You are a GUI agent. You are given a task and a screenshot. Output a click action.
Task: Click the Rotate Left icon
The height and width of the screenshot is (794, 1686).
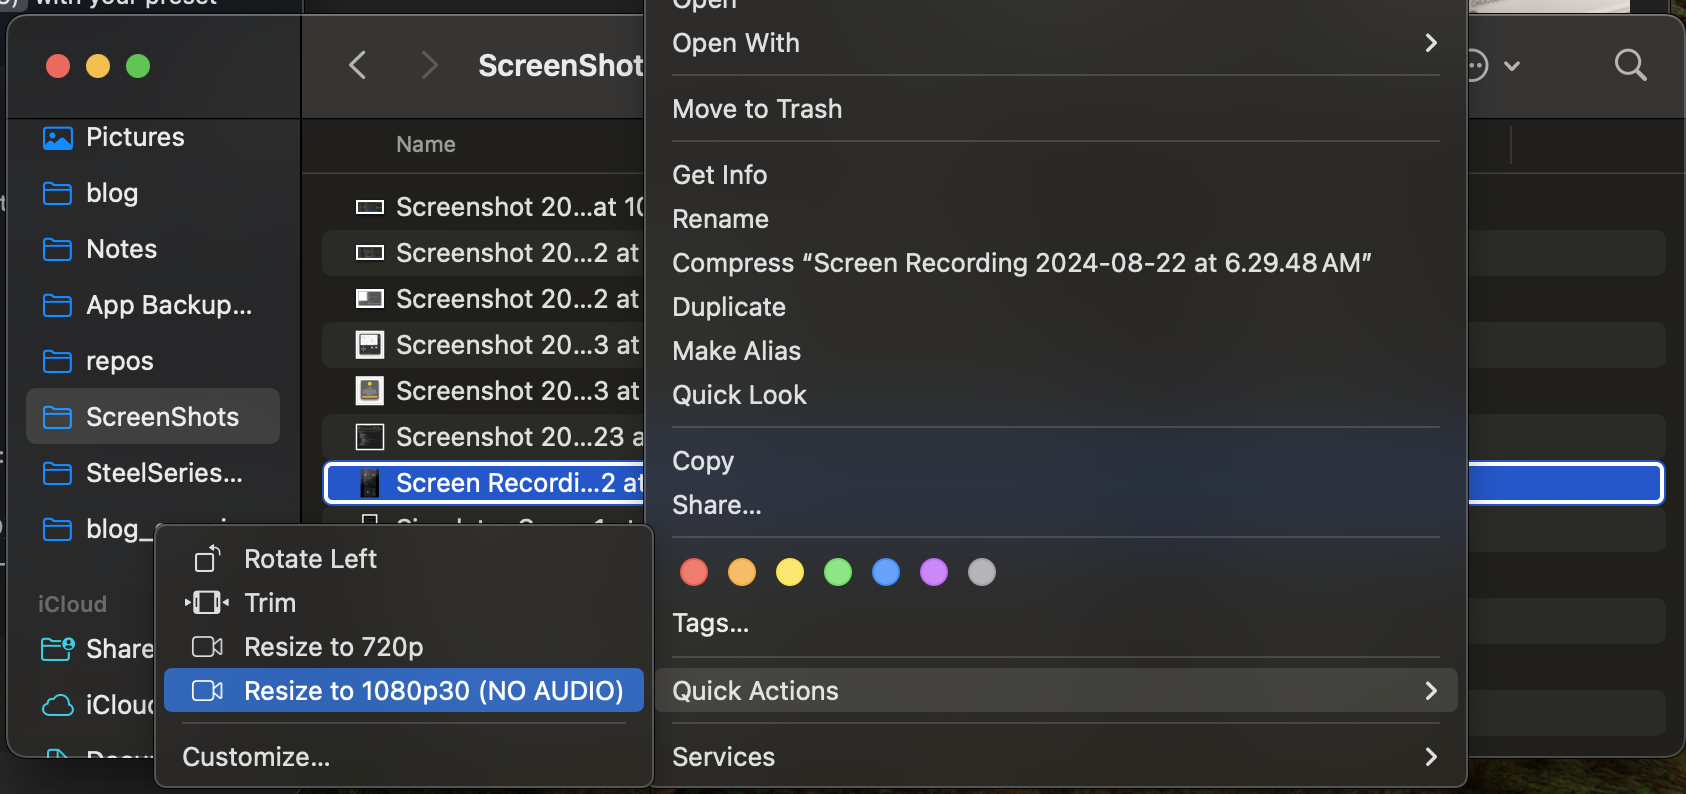click(207, 559)
